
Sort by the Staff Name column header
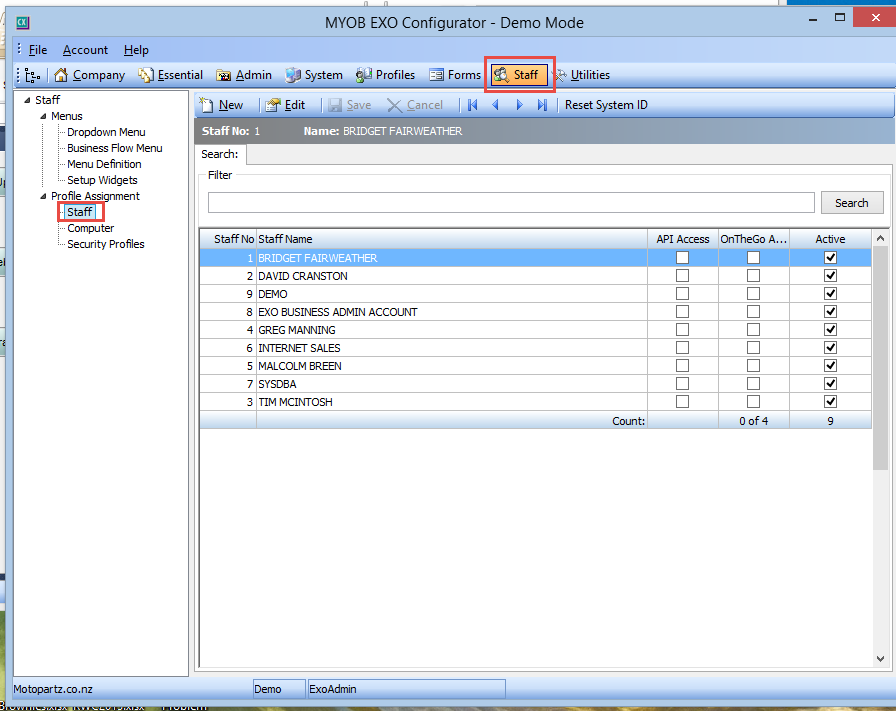(x=451, y=239)
